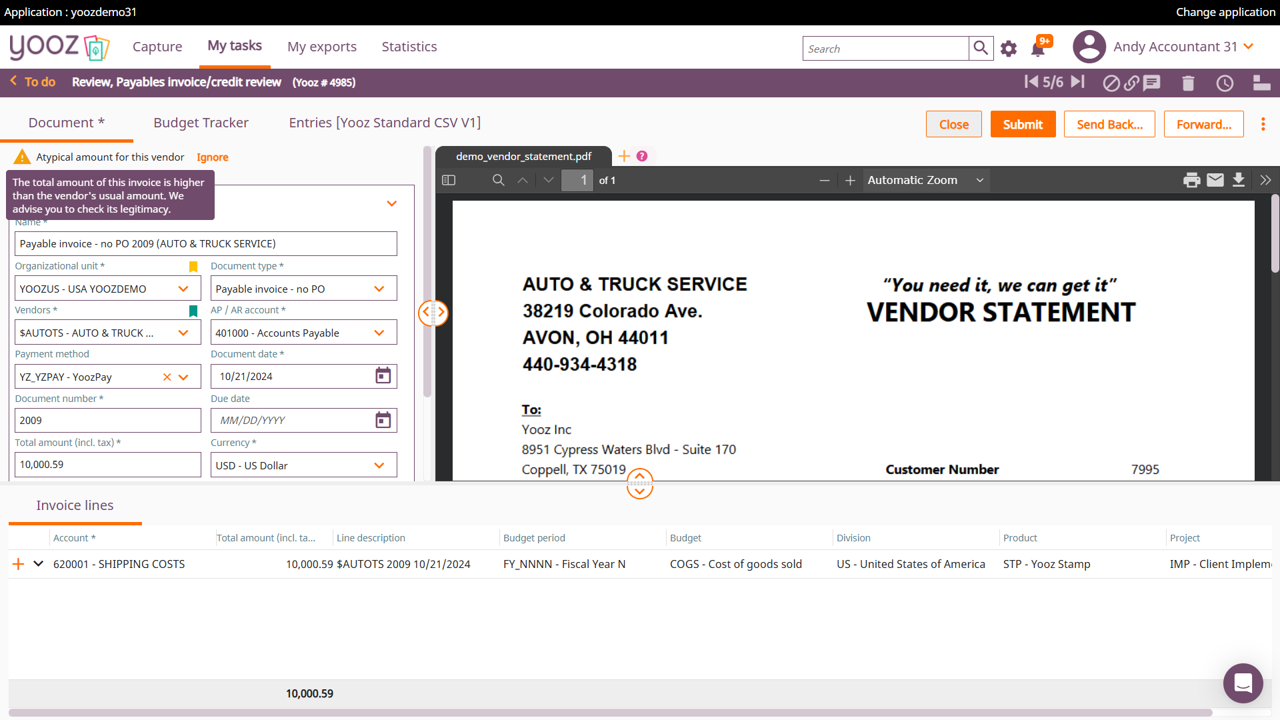Image resolution: width=1280 pixels, height=720 pixels.
Task: Open calendar picker for Due date
Action: click(x=383, y=420)
